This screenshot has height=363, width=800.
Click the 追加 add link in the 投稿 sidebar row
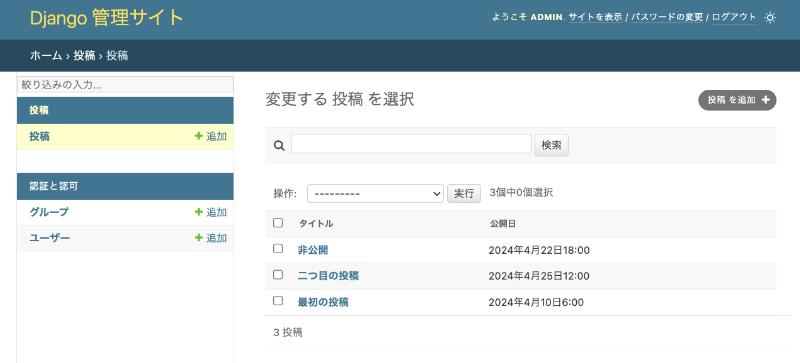[x=211, y=136]
